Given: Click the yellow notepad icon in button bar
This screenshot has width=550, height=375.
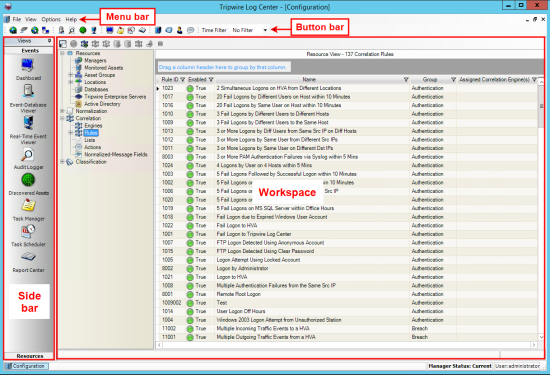Looking at the screenshot, I should 120,30.
